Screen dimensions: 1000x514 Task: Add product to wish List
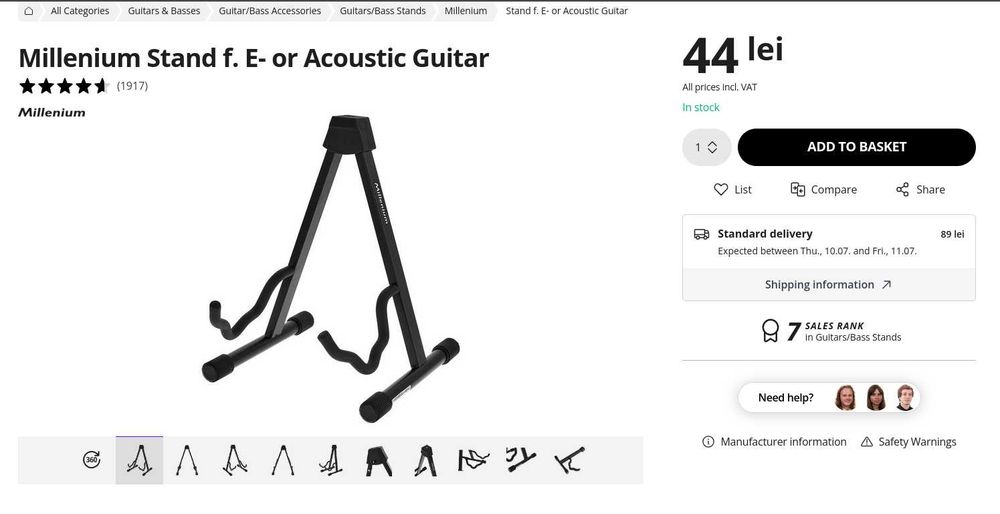coord(732,189)
